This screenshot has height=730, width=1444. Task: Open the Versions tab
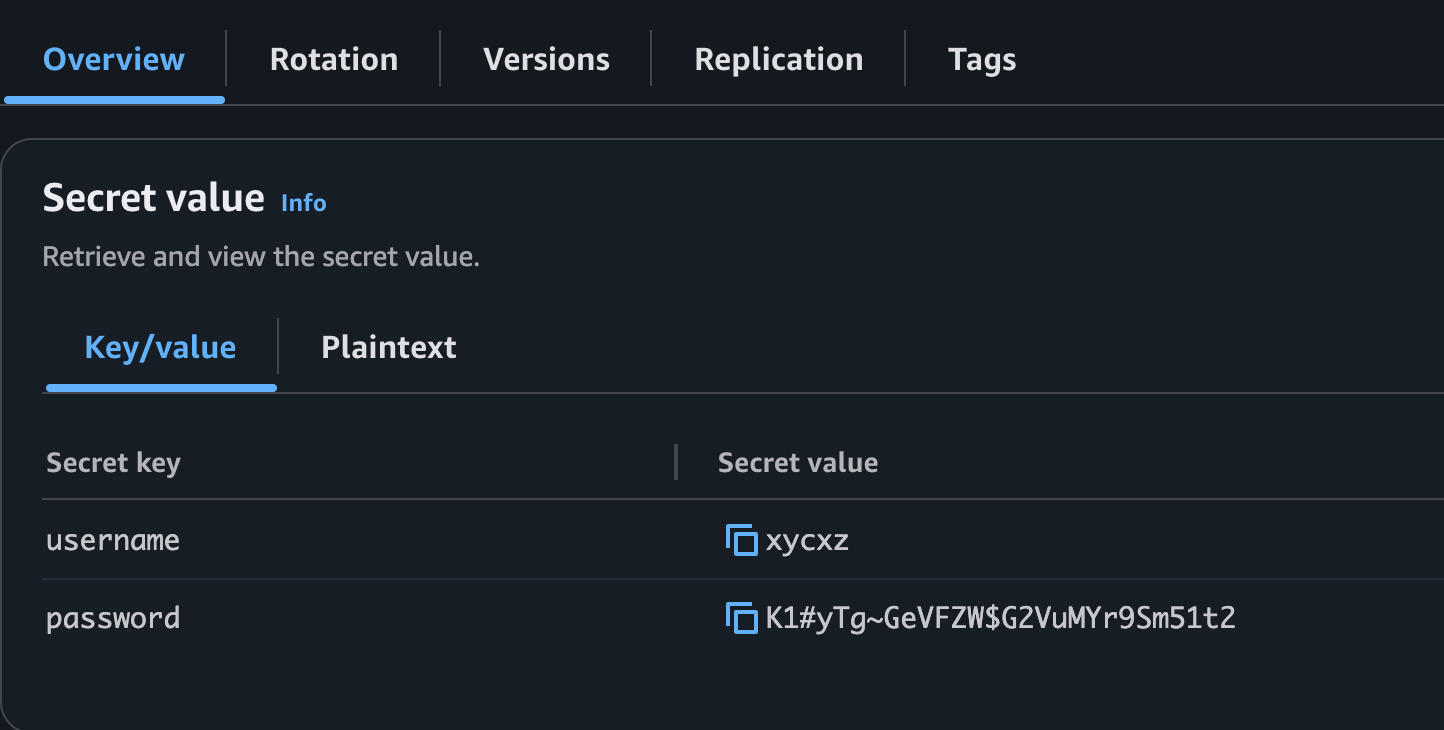[546, 58]
